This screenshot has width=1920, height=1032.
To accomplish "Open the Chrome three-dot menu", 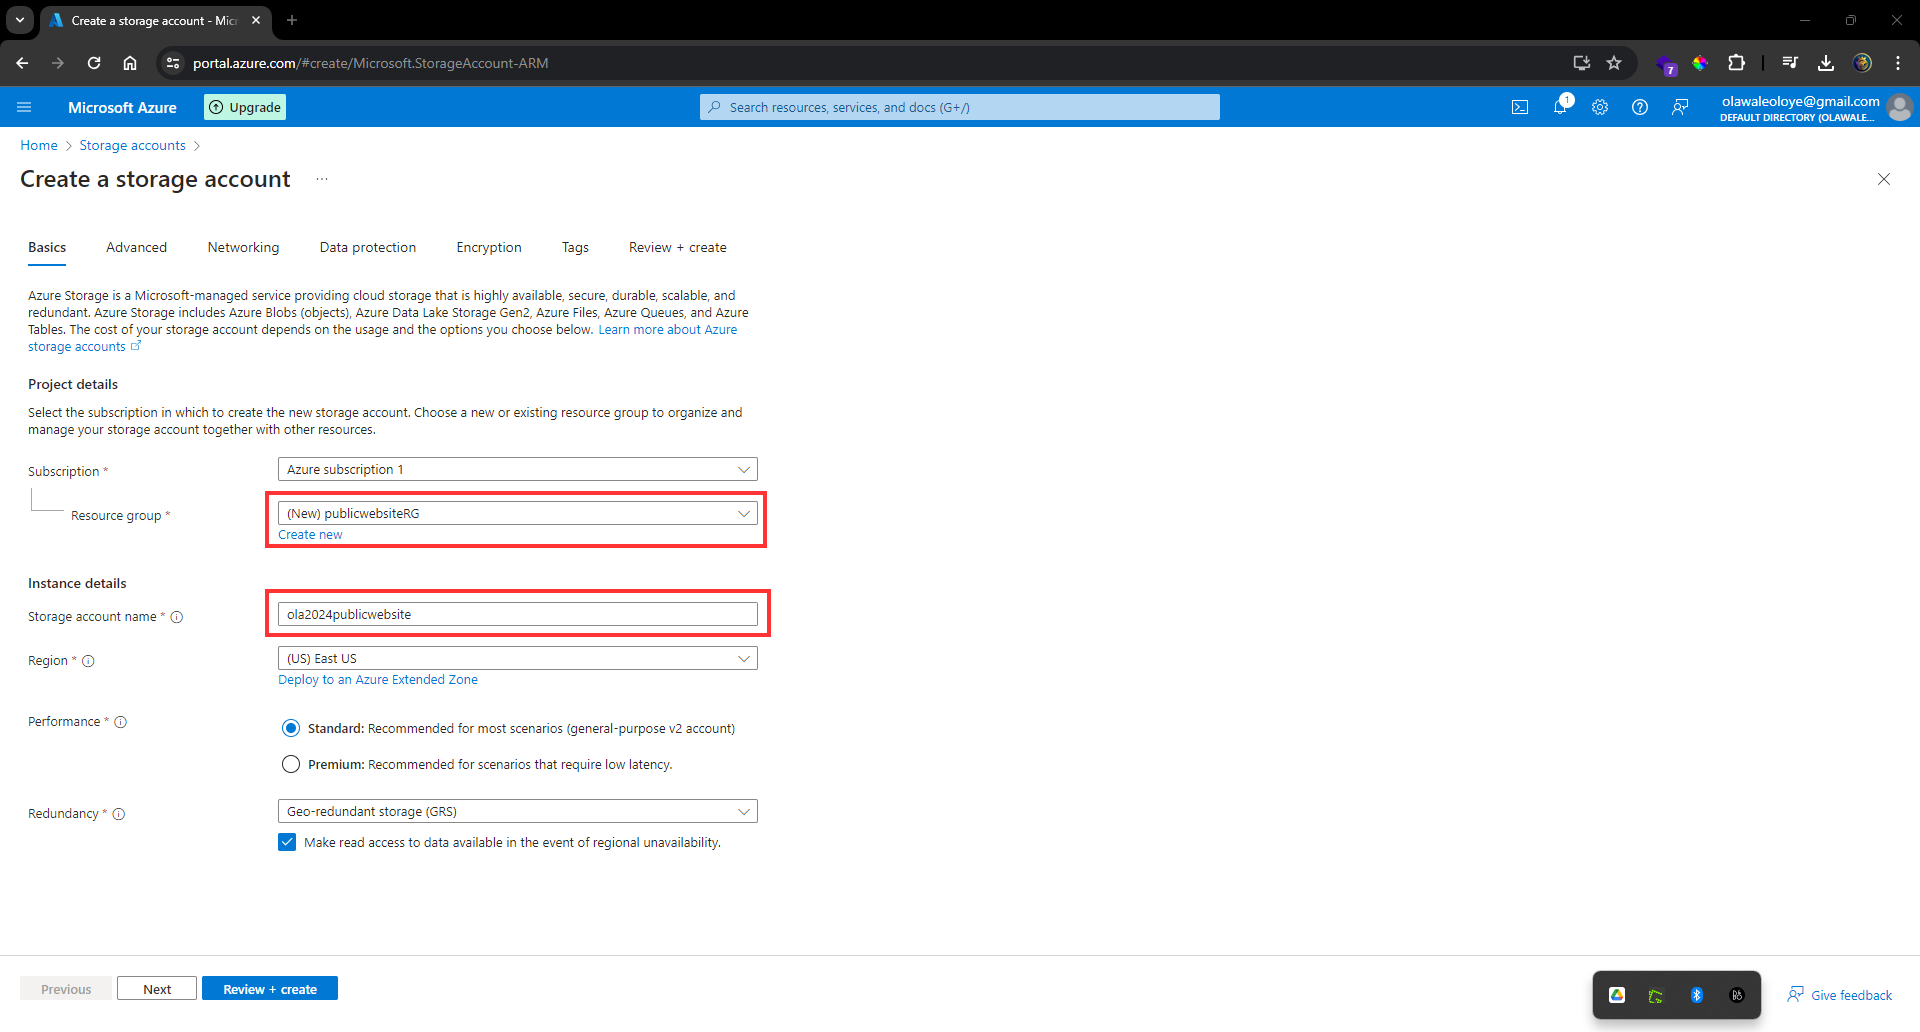I will 1898,63.
